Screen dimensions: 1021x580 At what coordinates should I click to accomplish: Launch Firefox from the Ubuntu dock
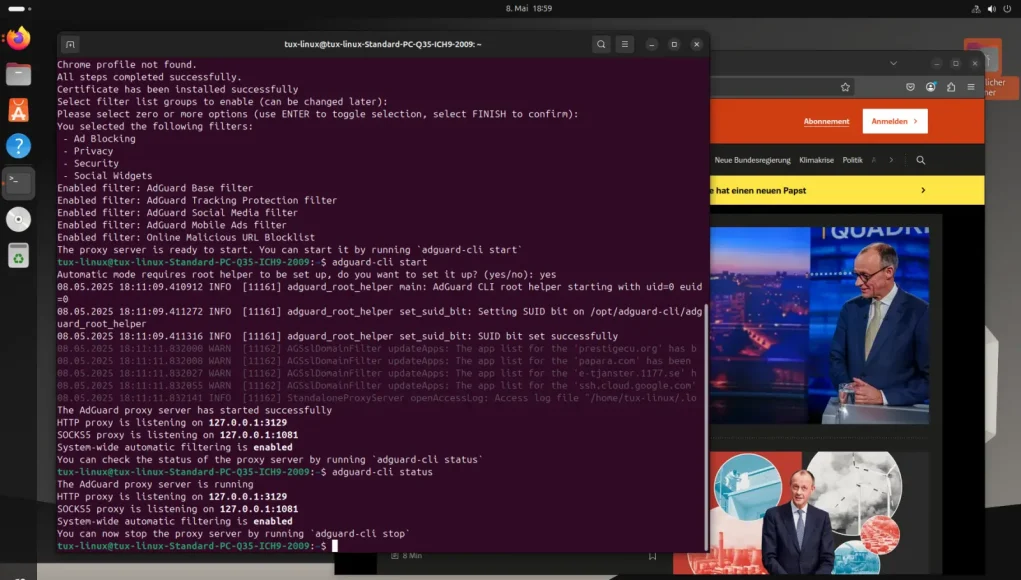[x=18, y=39]
